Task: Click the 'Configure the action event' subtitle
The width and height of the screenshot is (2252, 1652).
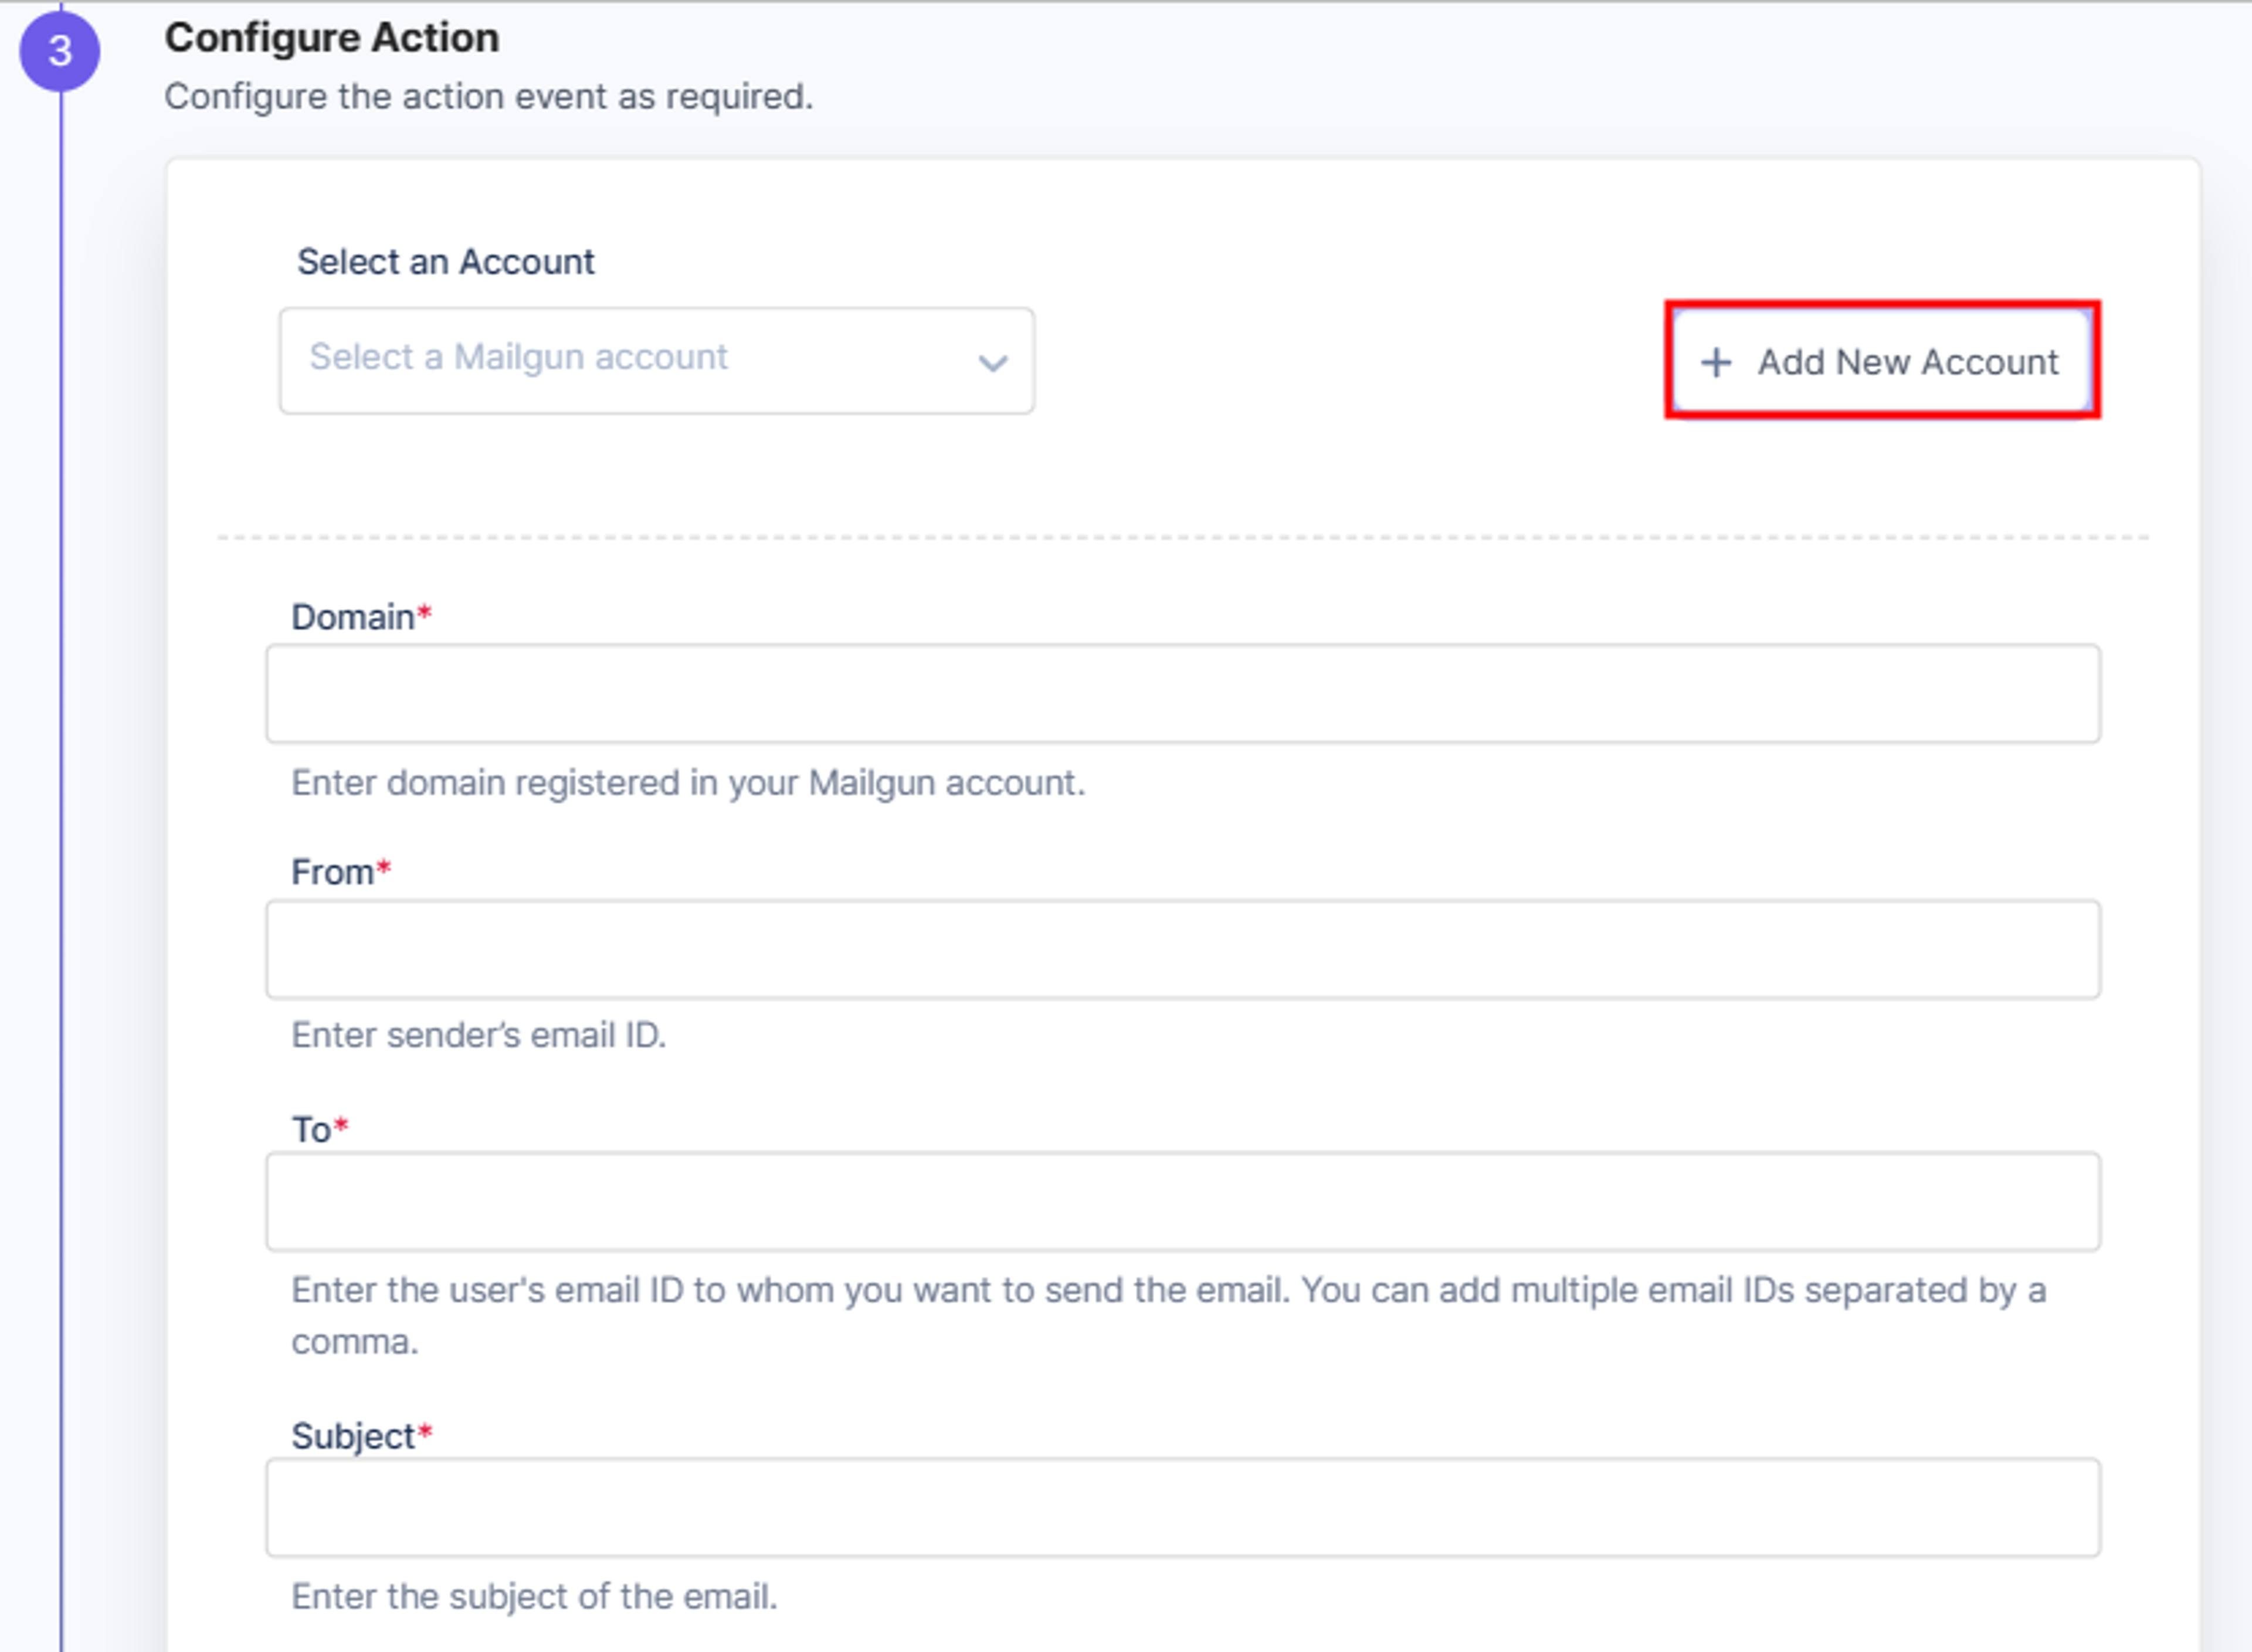Action: 489,97
